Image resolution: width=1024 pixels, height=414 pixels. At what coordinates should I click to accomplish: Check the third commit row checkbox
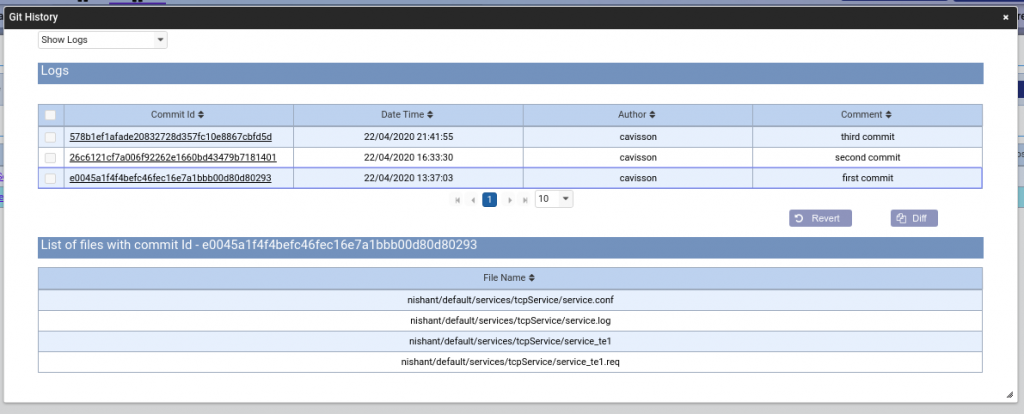[x=50, y=137]
